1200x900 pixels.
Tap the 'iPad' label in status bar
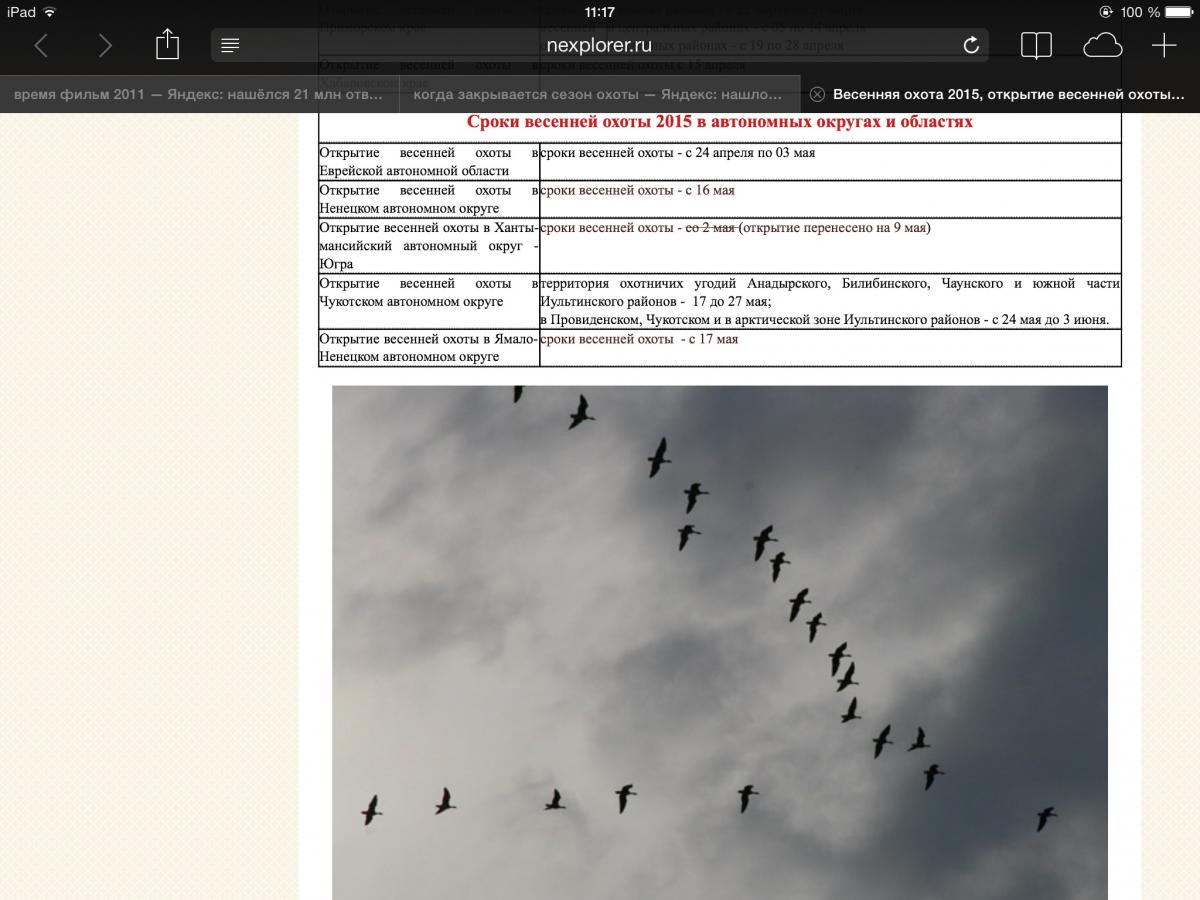click(x=21, y=12)
